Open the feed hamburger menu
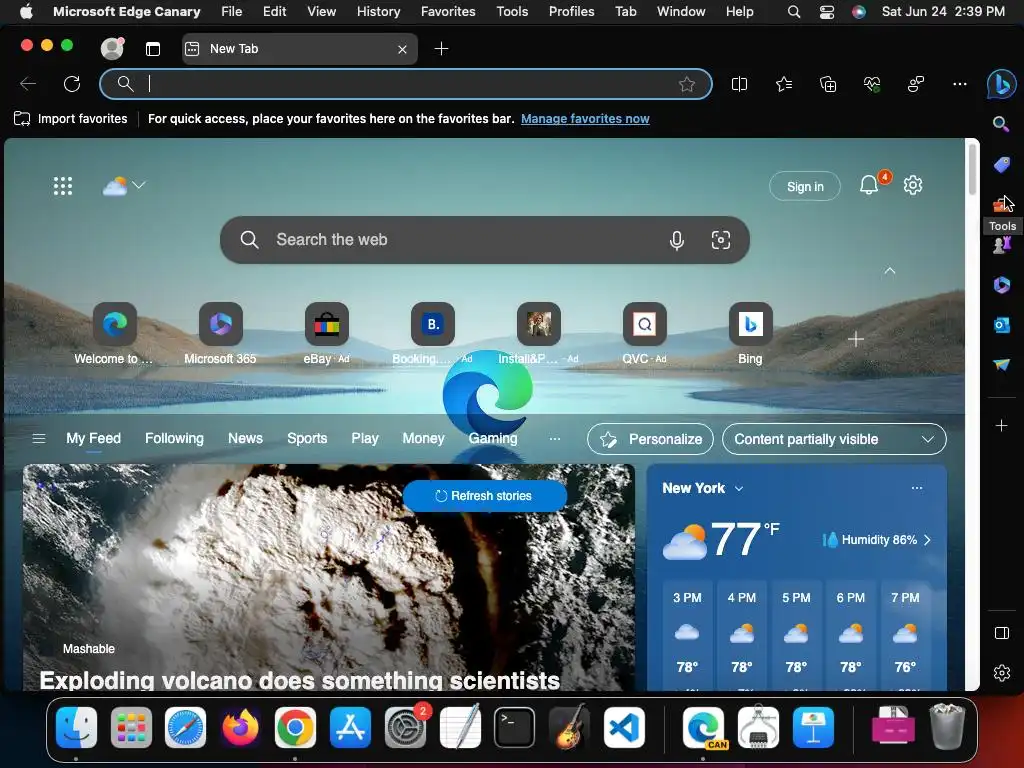This screenshot has height=768, width=1024. coord(39,439)
